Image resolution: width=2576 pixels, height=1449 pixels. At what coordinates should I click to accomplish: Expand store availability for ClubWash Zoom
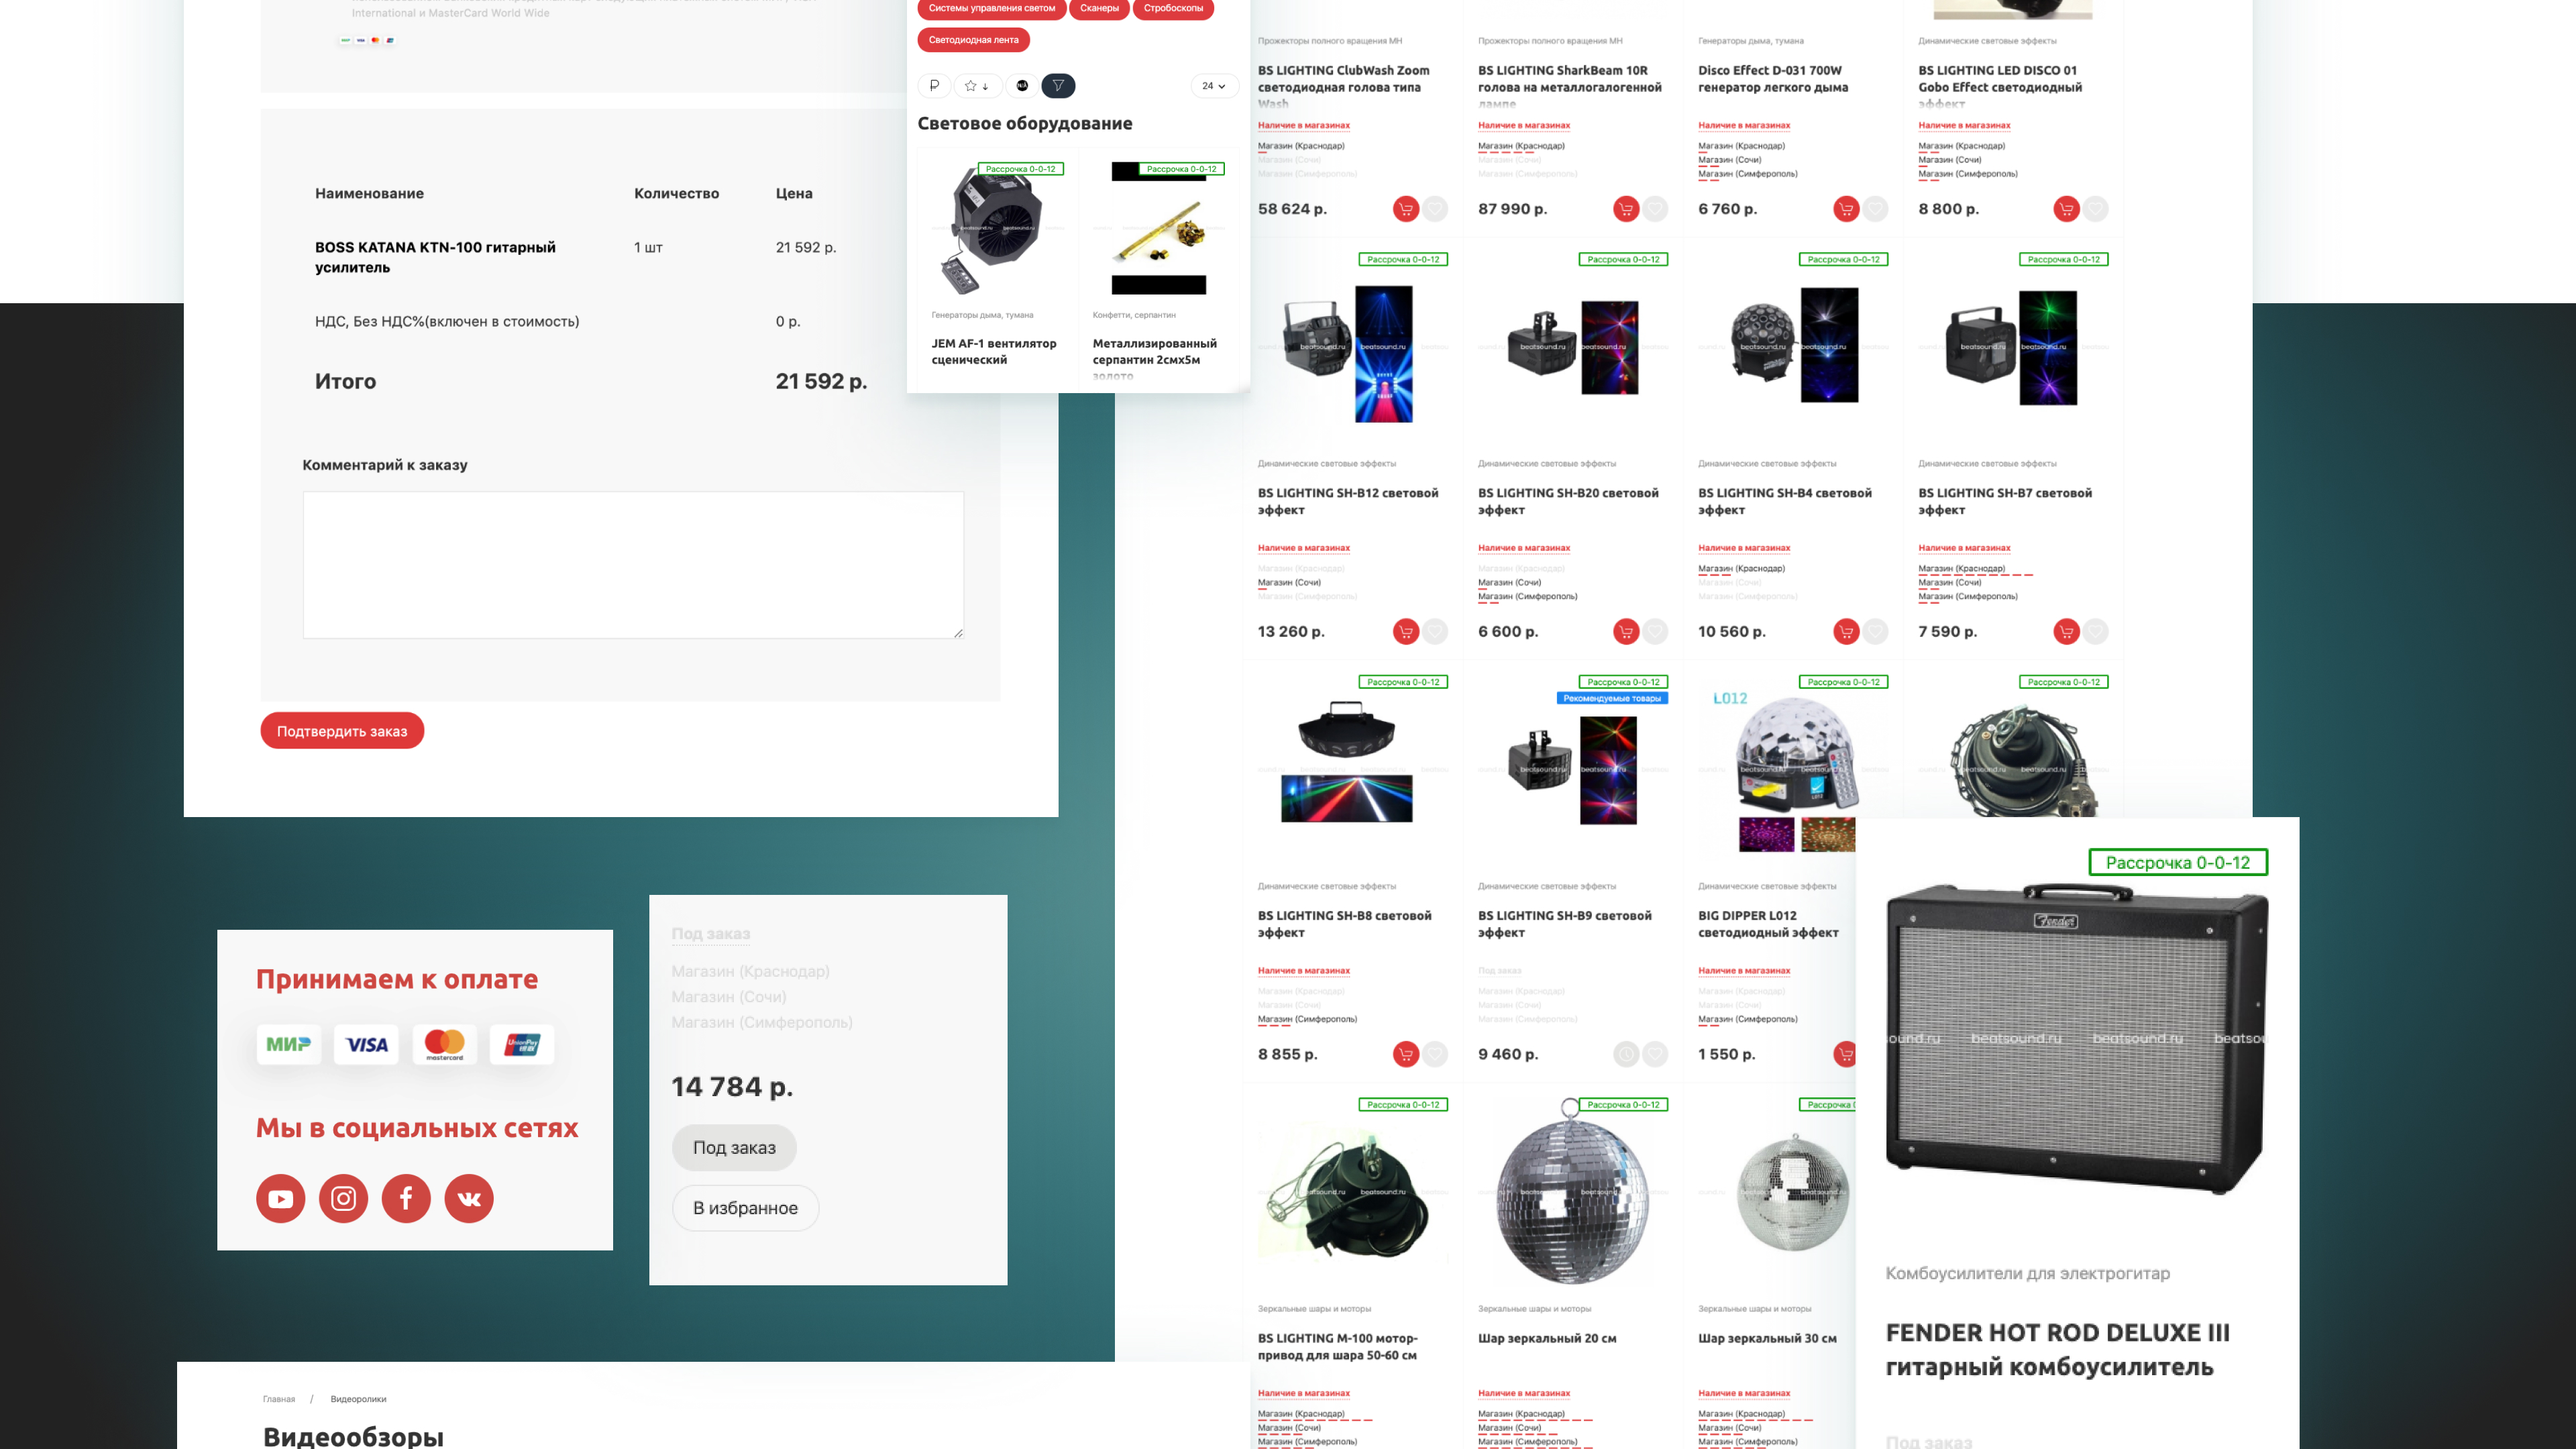[1304, 126]
